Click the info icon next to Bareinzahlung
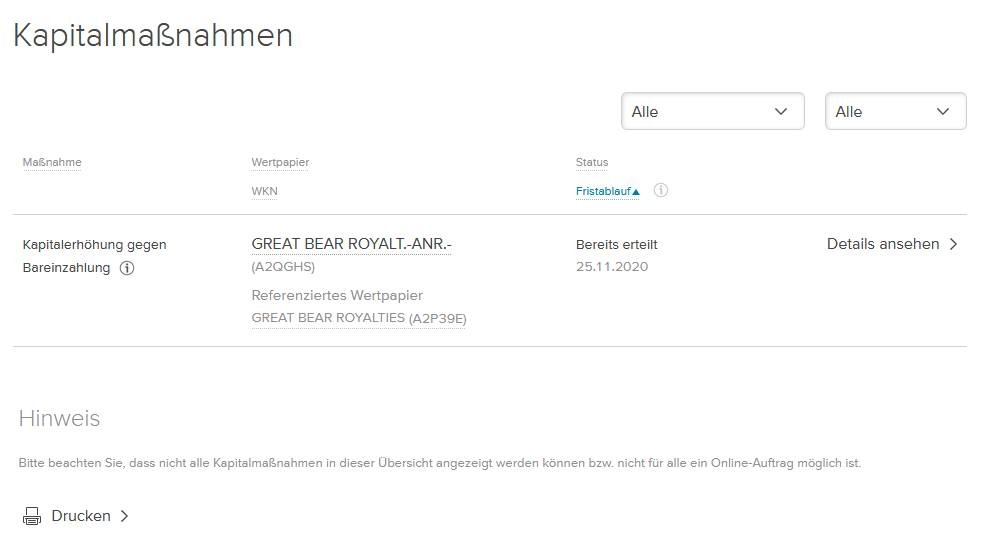Screen dimensions: 990x548 tap(127, 268)
